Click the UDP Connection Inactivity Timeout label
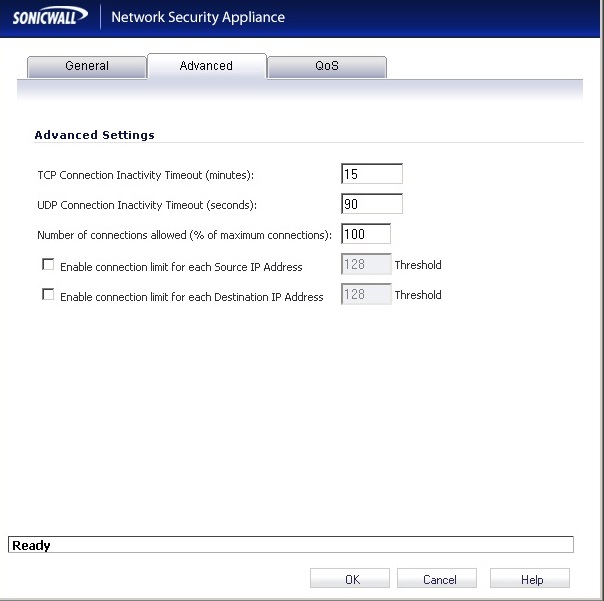 point(147,205)
